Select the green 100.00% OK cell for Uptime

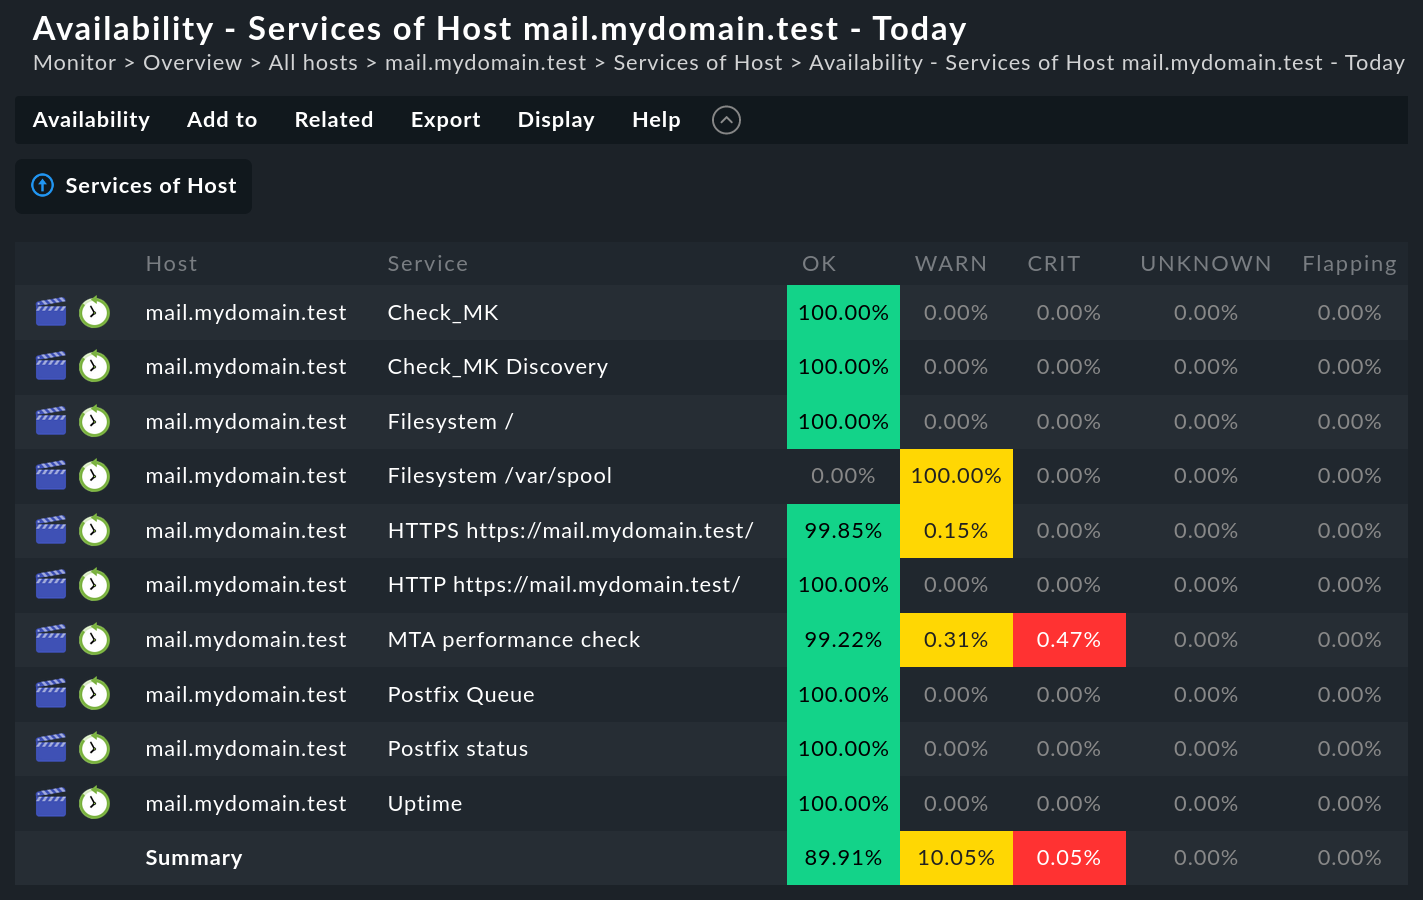(843, 802)
